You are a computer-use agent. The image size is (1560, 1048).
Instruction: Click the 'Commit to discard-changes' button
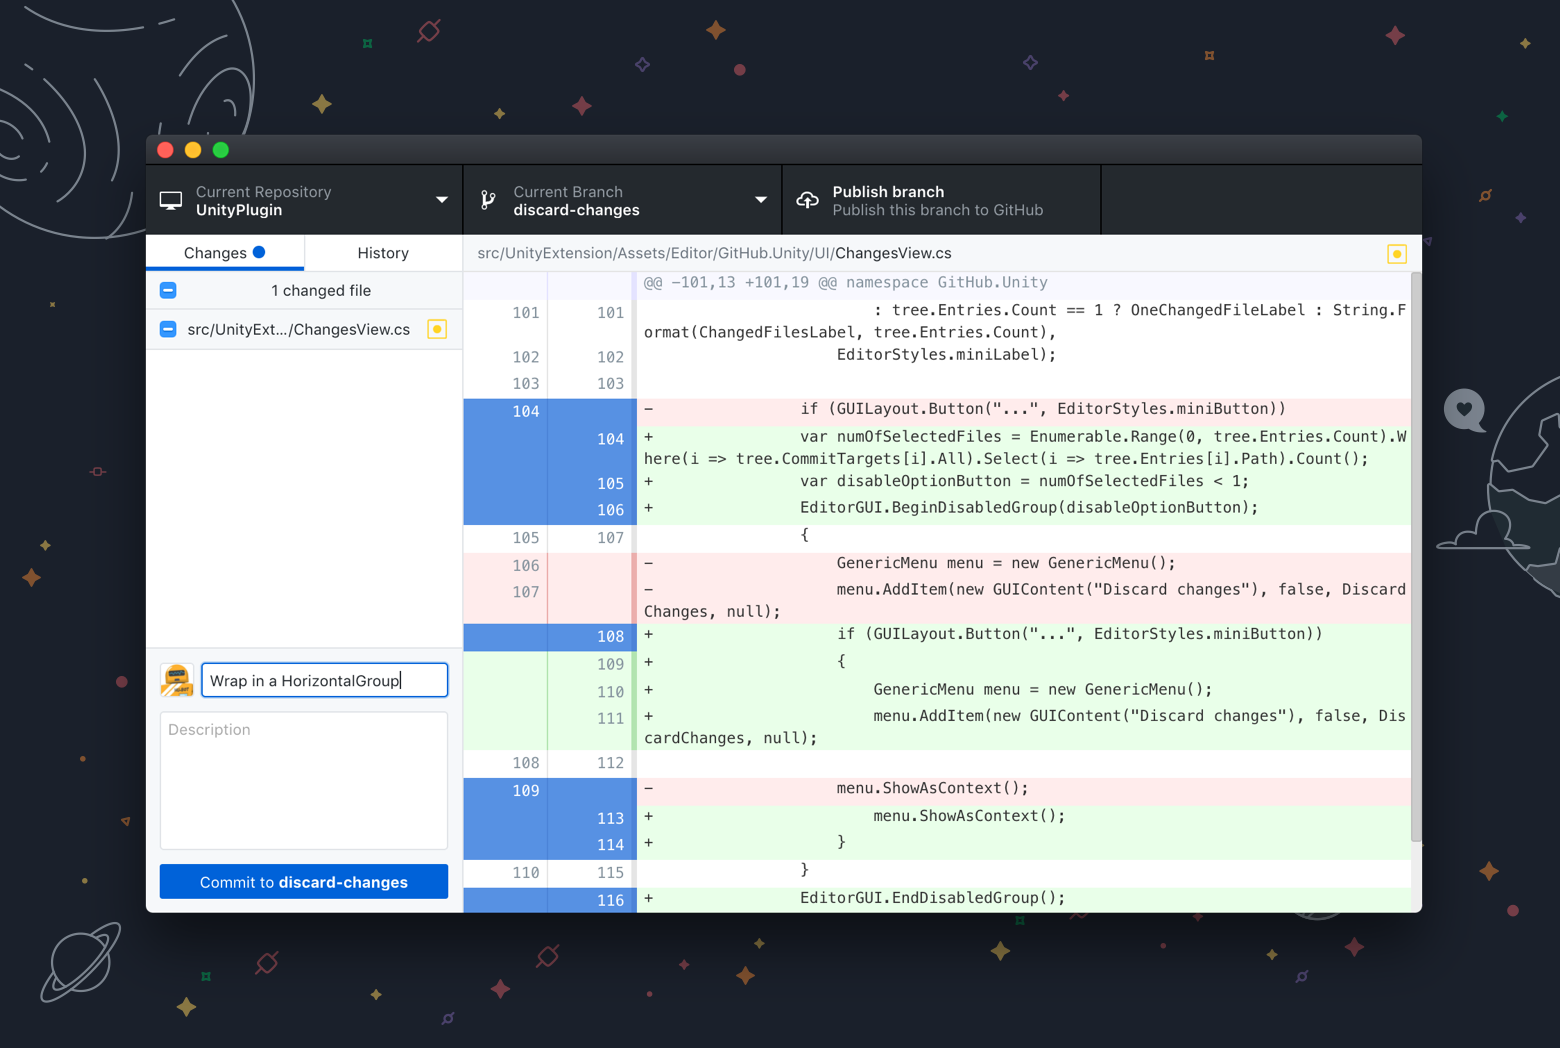click(x=303, y=881)
